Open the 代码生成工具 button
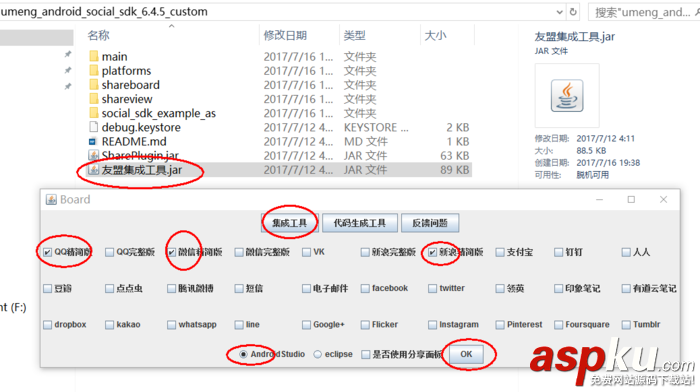The width and height of the screenshot is (700, 392). coord(360,223)
